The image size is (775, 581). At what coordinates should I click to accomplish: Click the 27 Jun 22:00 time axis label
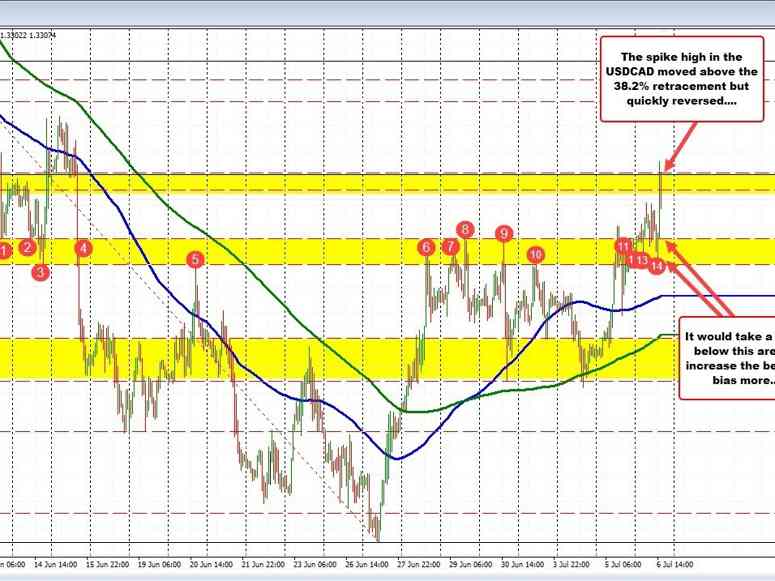click(x=419, y=564)
